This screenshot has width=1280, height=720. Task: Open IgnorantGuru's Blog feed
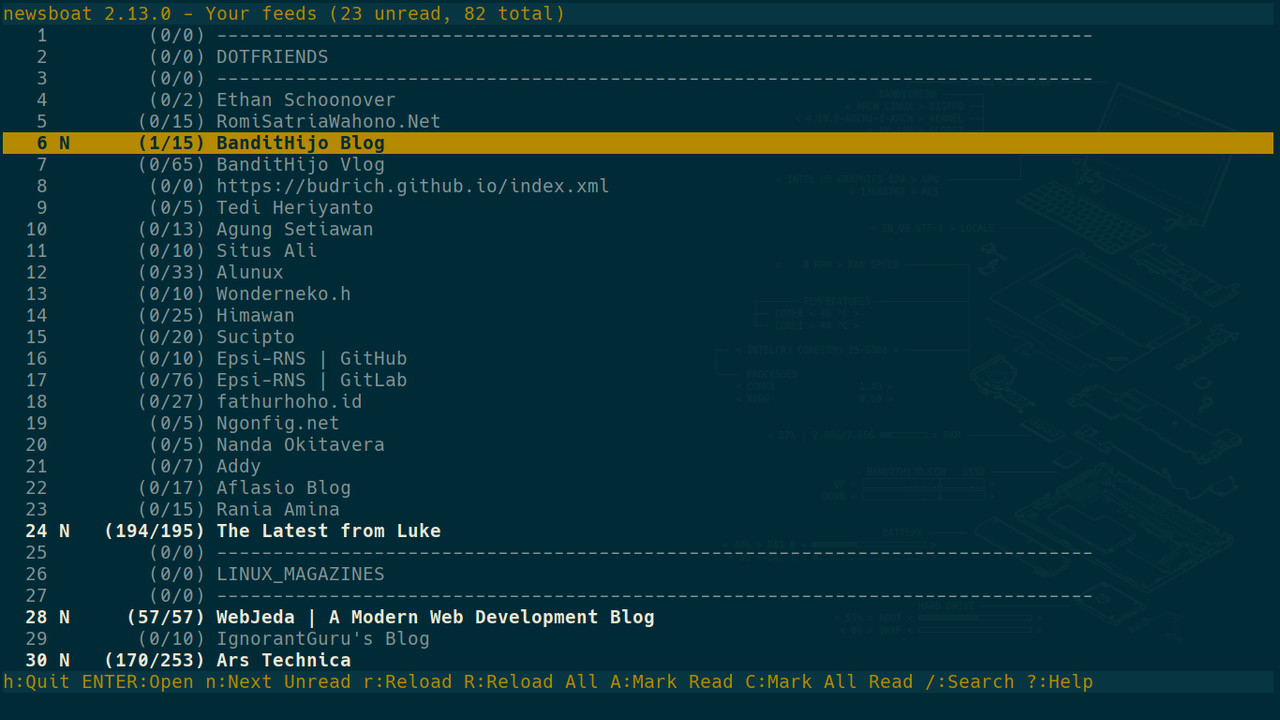click(x=322, y=639)
